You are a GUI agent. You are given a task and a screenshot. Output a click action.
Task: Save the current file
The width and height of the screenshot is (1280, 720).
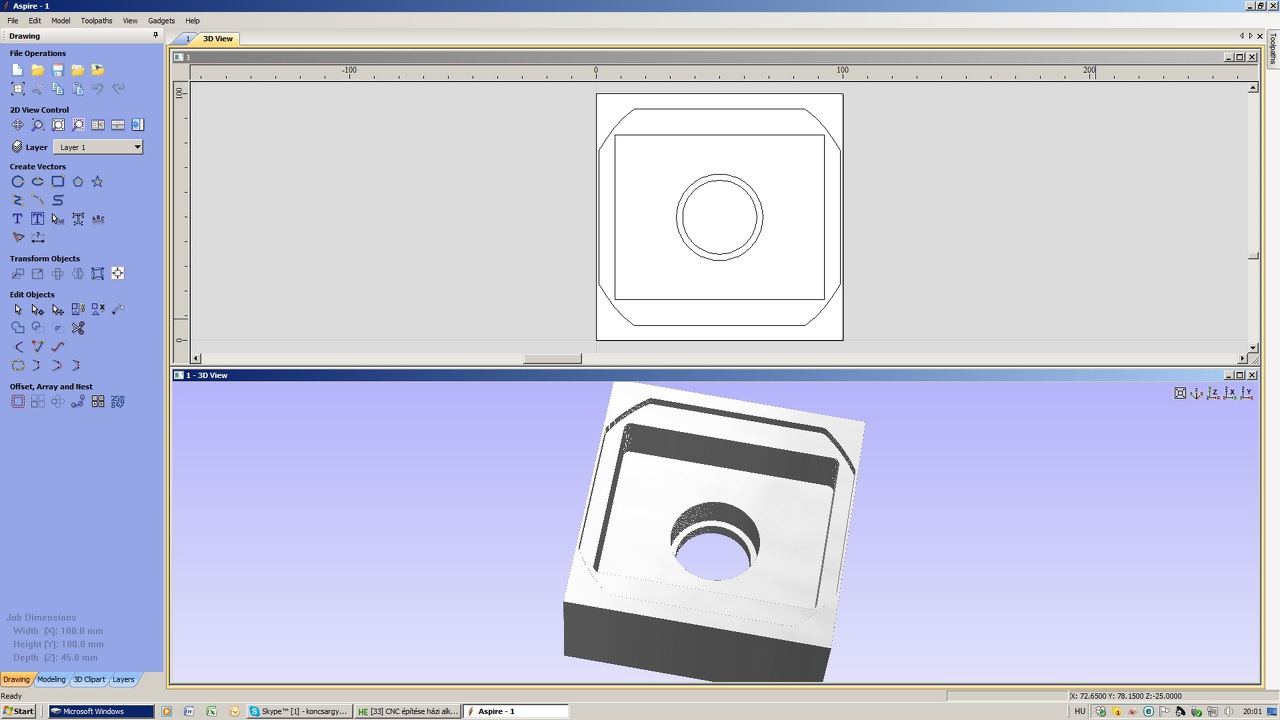coord(58,70)
